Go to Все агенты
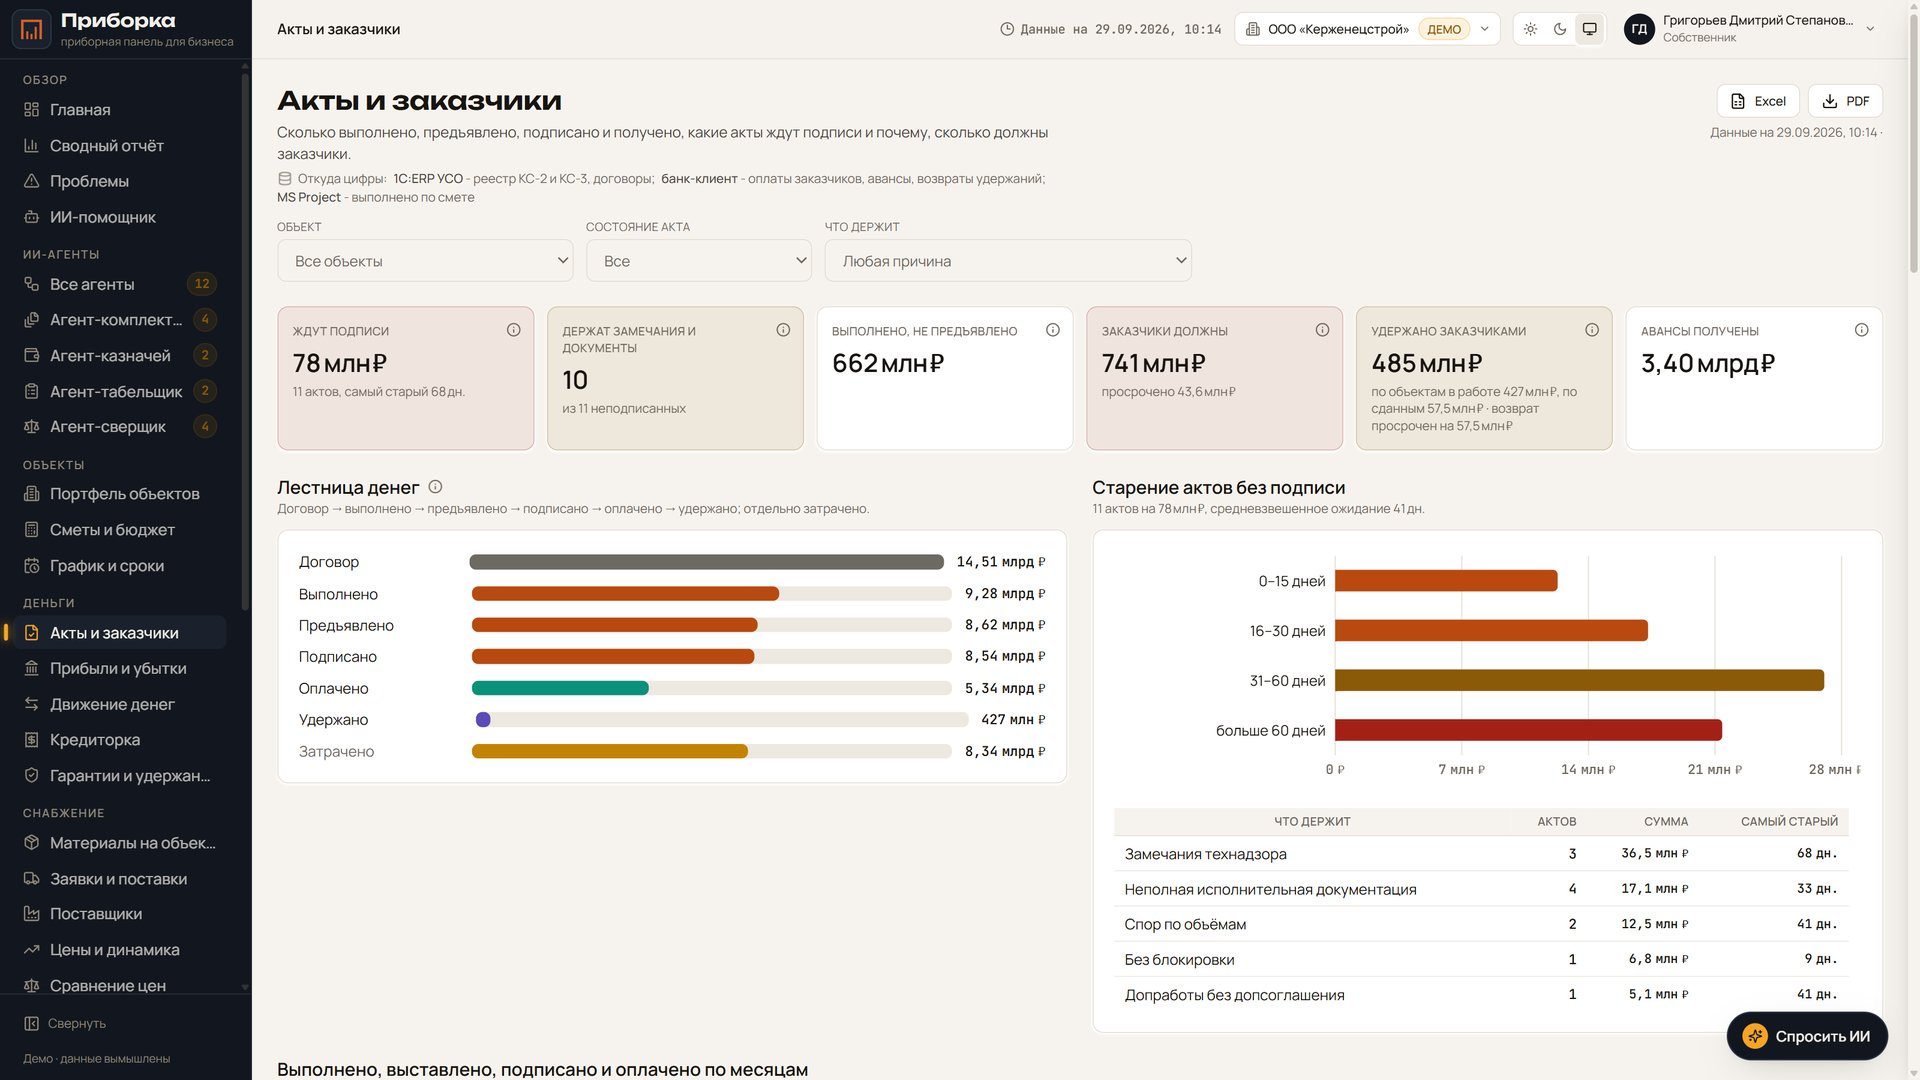Viewport: 1920px width, 1080px height. (120, 284)
